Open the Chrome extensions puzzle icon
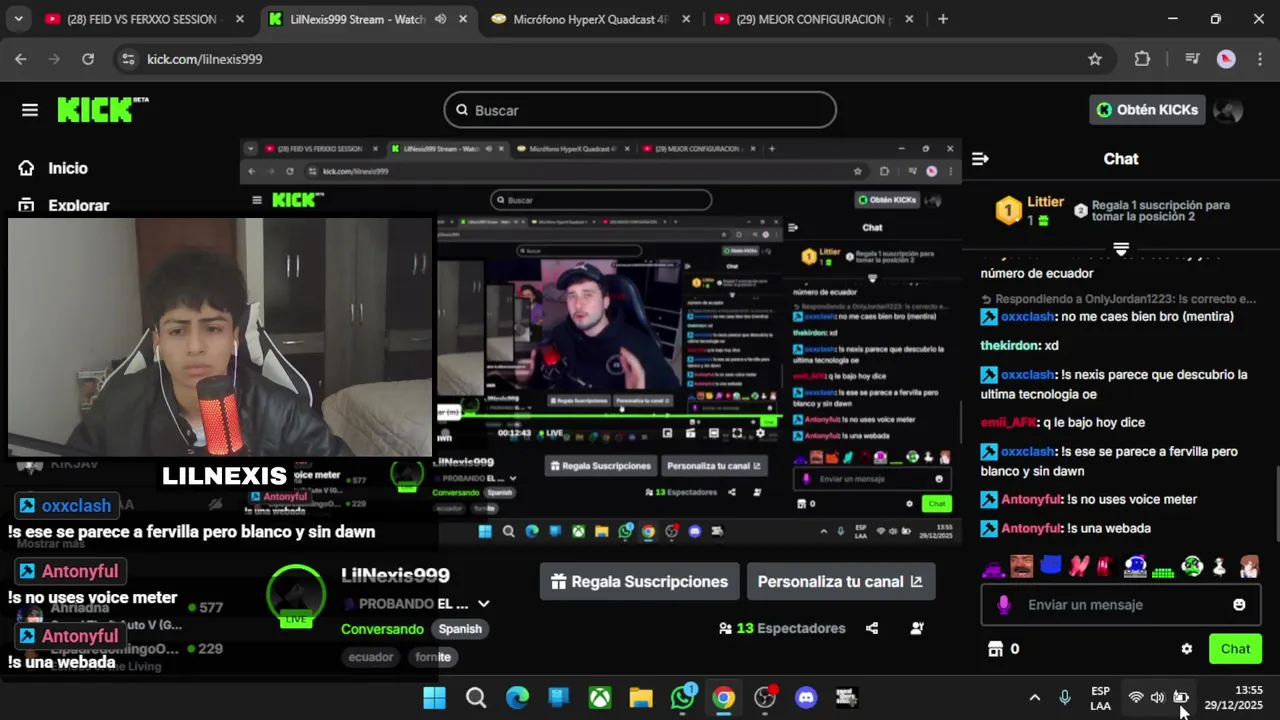The height and width of the screenshot is (720, 1280). [1142, 59]
